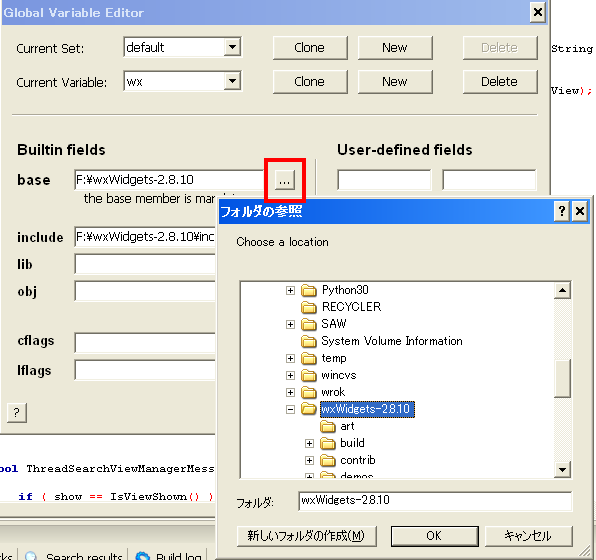Click first user-defined field name box
This screenshot has width=596, height=560.
384,180
